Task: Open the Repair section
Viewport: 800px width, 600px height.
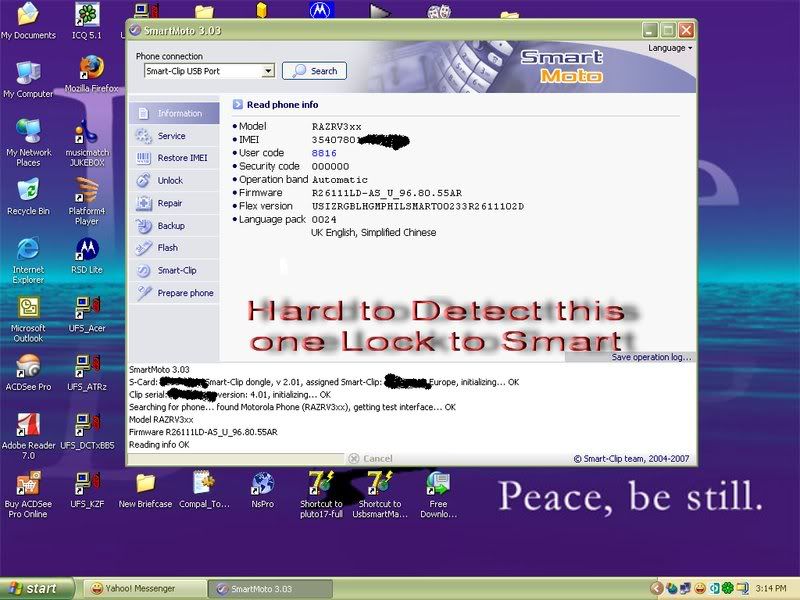Action: point(174,203)
